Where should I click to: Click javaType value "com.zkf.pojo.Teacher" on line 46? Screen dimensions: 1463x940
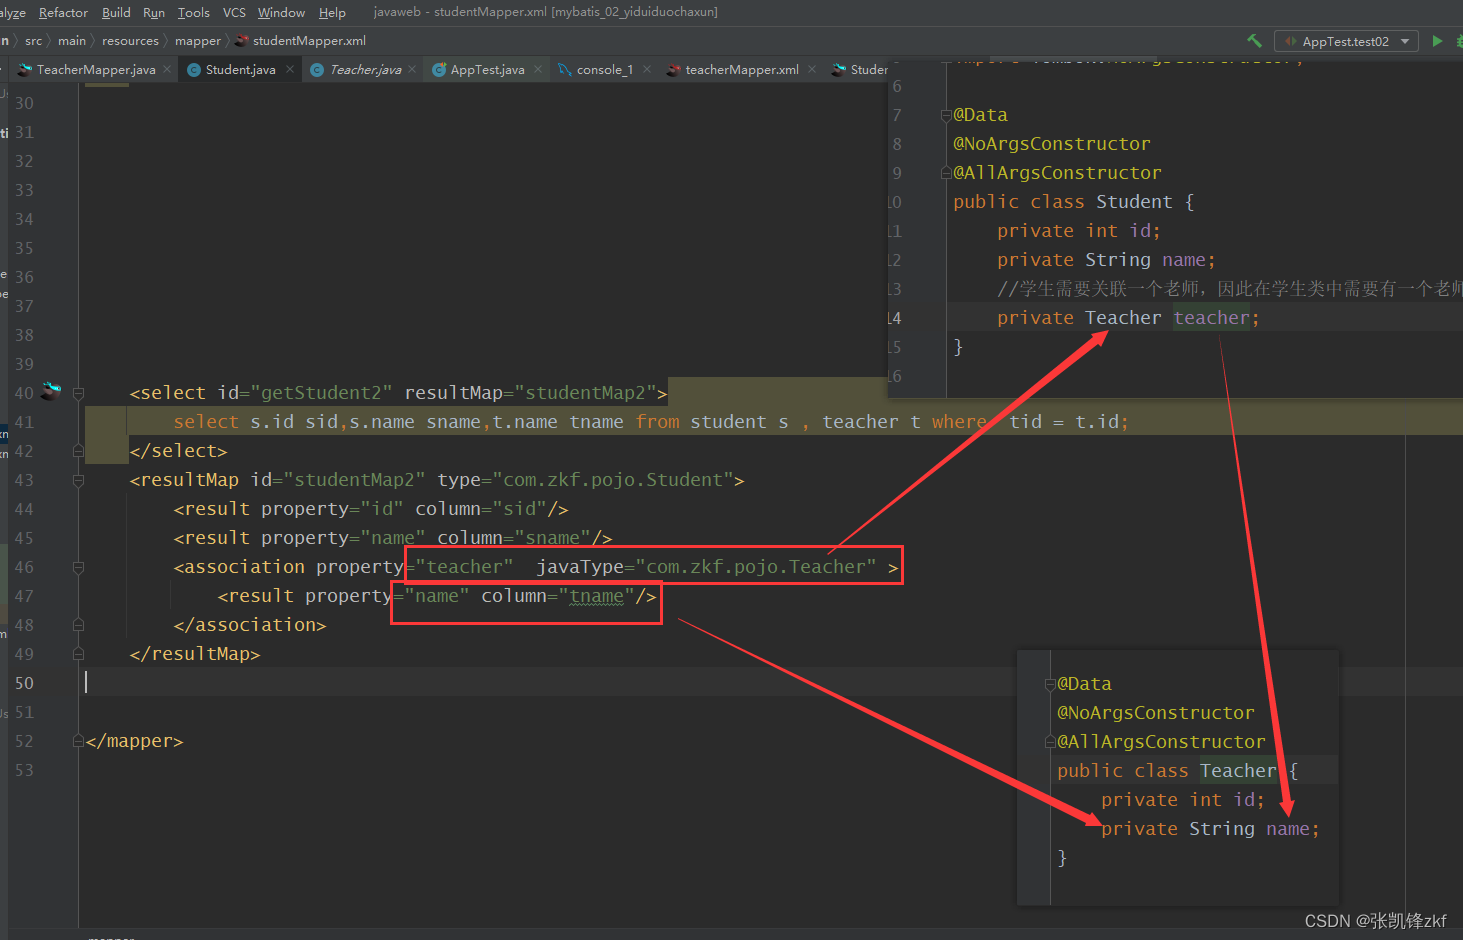point(756,567)
